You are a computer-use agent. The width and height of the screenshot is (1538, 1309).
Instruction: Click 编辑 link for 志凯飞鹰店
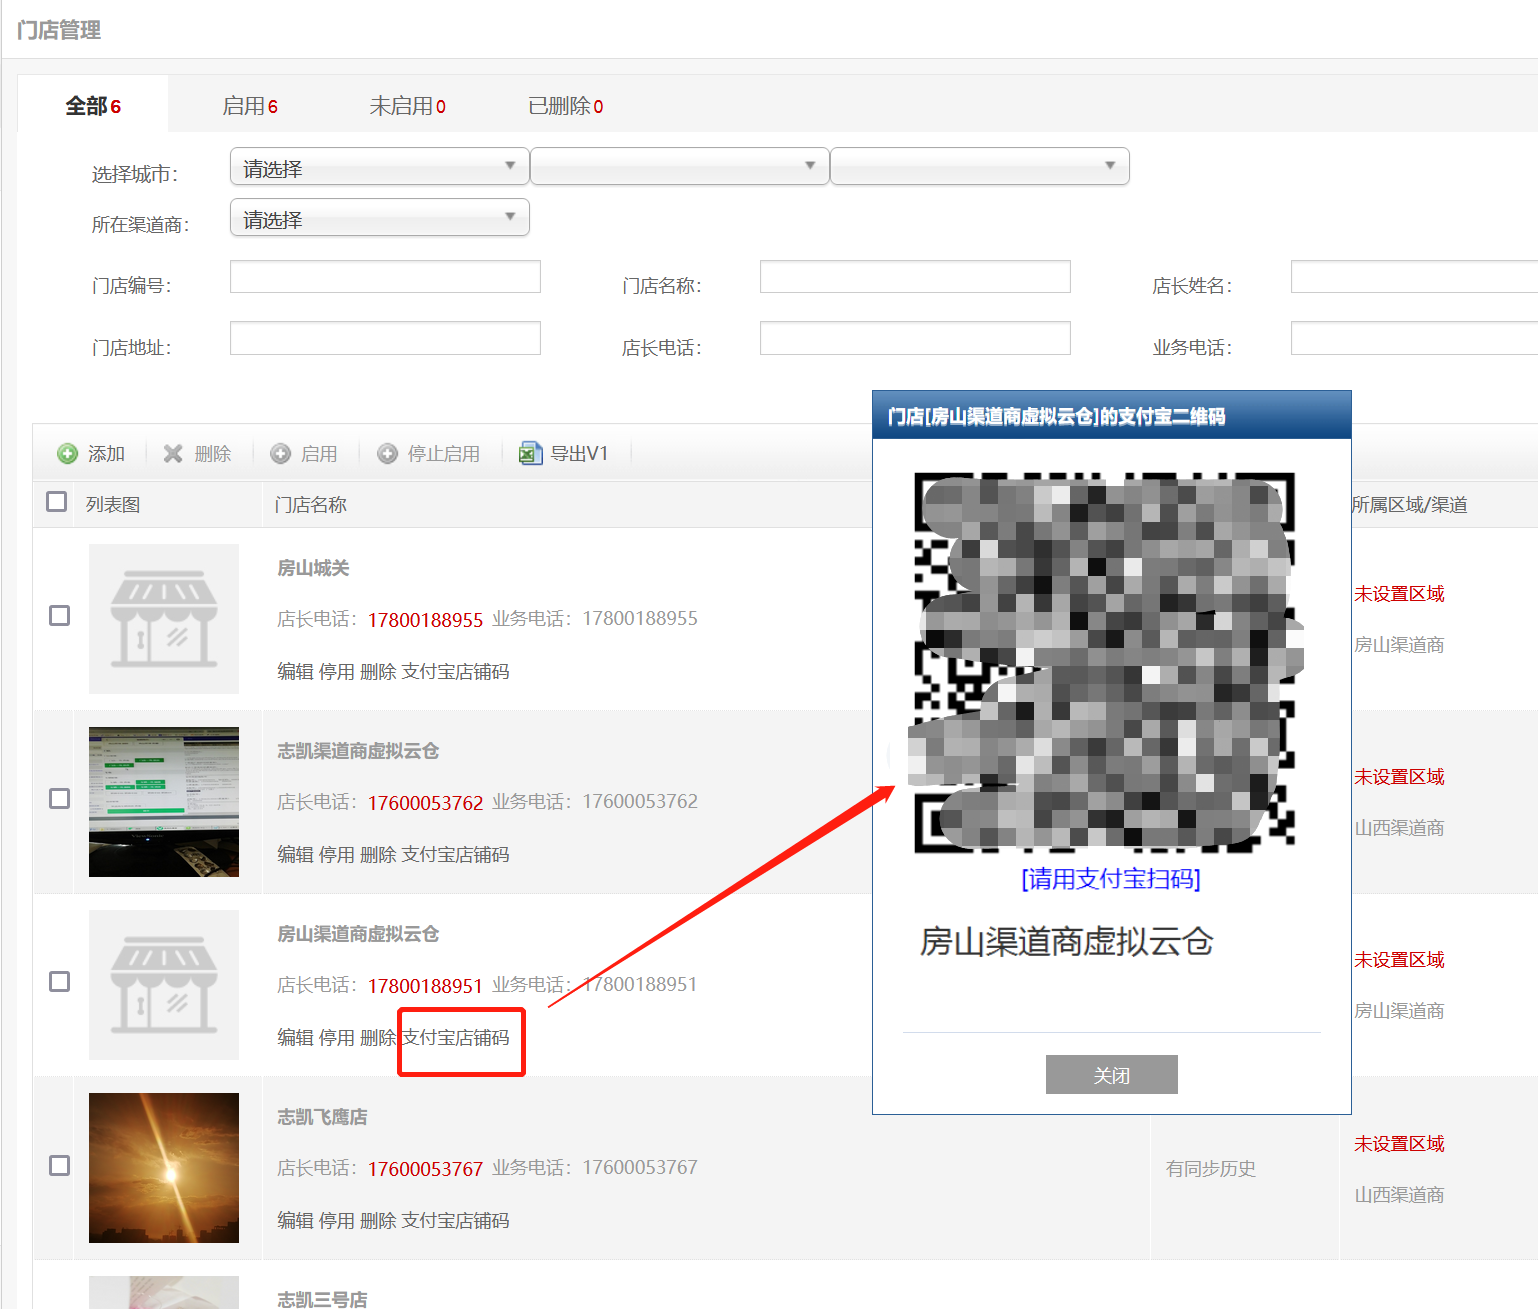click(x=295, y=1221)
